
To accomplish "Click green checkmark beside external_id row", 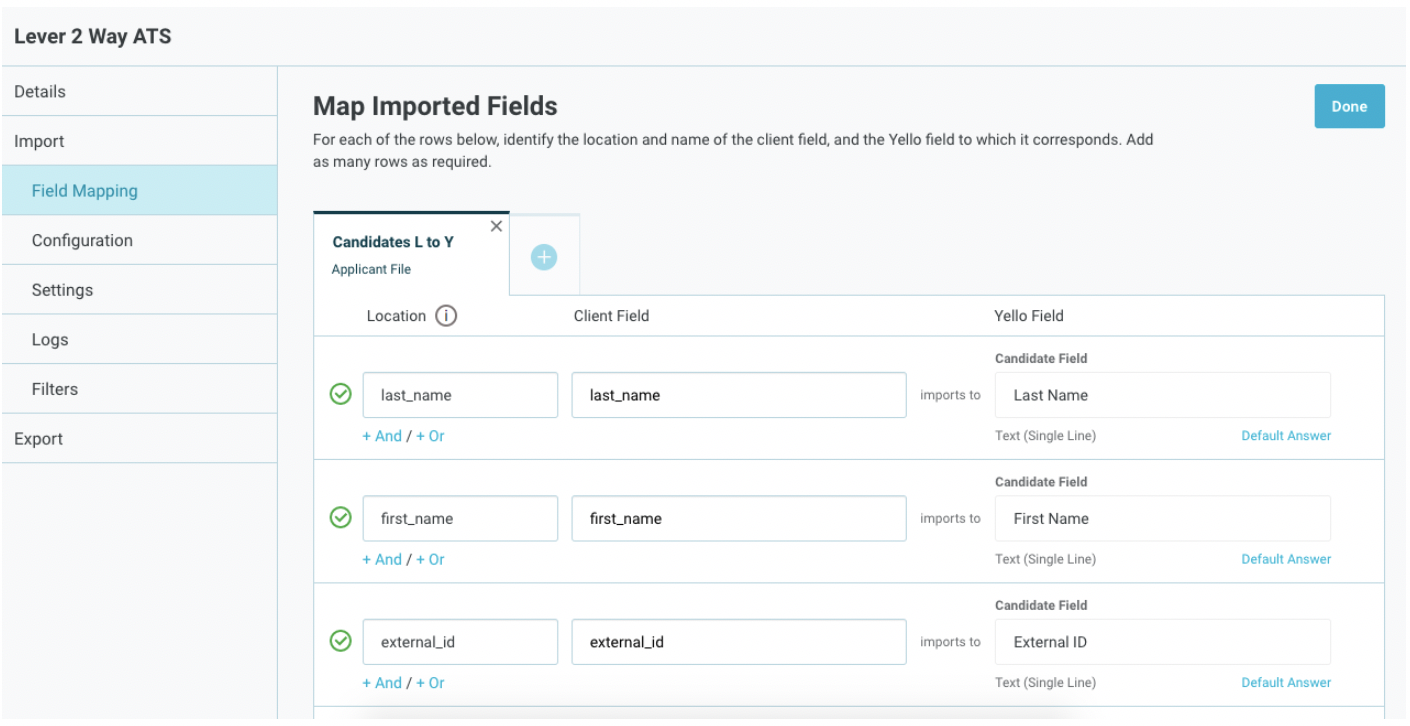I will 340,641.
